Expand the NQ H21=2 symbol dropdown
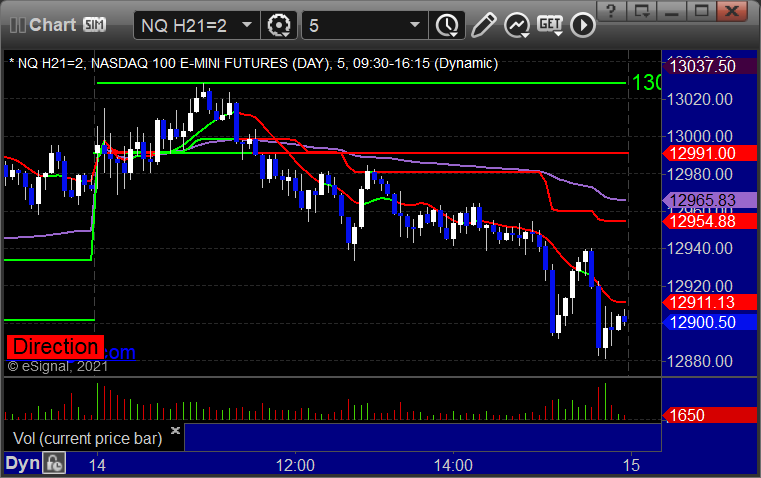Viewport: 761px width, 478px height. pyautogui.click(x=247, y=25)
